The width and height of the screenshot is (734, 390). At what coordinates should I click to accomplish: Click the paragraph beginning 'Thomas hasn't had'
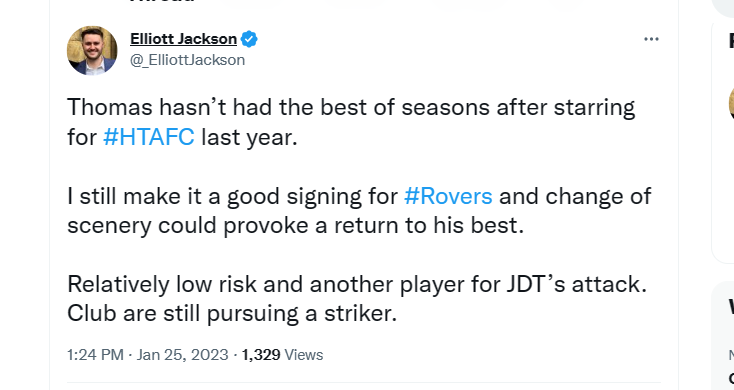pyautogui.click(x=351, y=122)
